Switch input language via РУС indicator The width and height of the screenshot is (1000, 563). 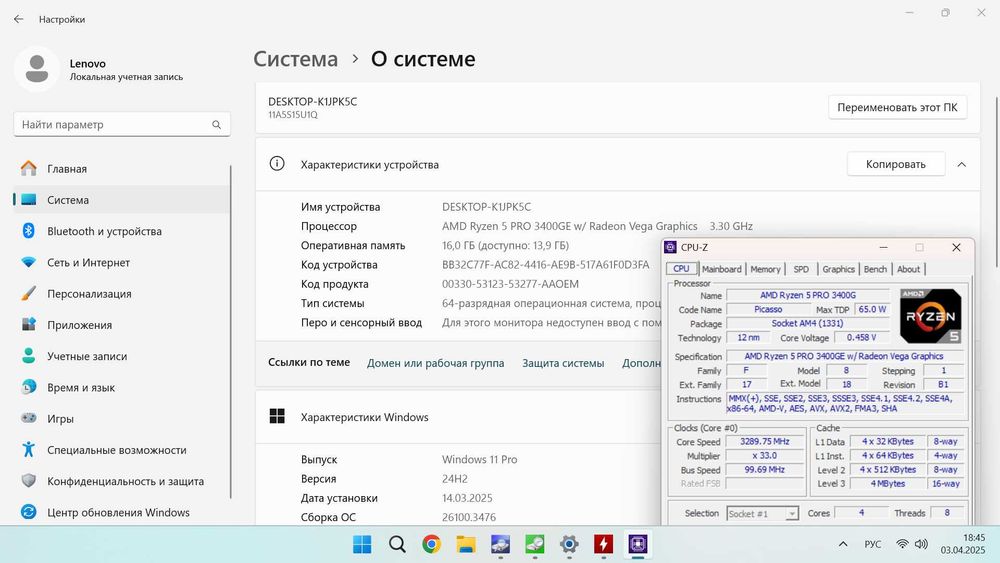click(872, 544)
